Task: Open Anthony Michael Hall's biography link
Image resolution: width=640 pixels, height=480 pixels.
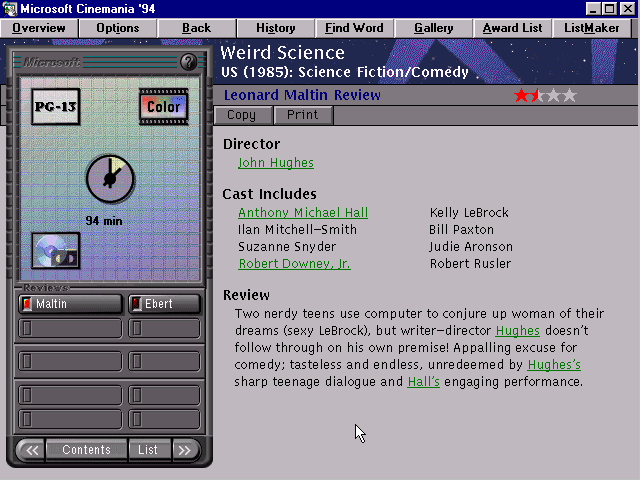Action: point(303,213)
